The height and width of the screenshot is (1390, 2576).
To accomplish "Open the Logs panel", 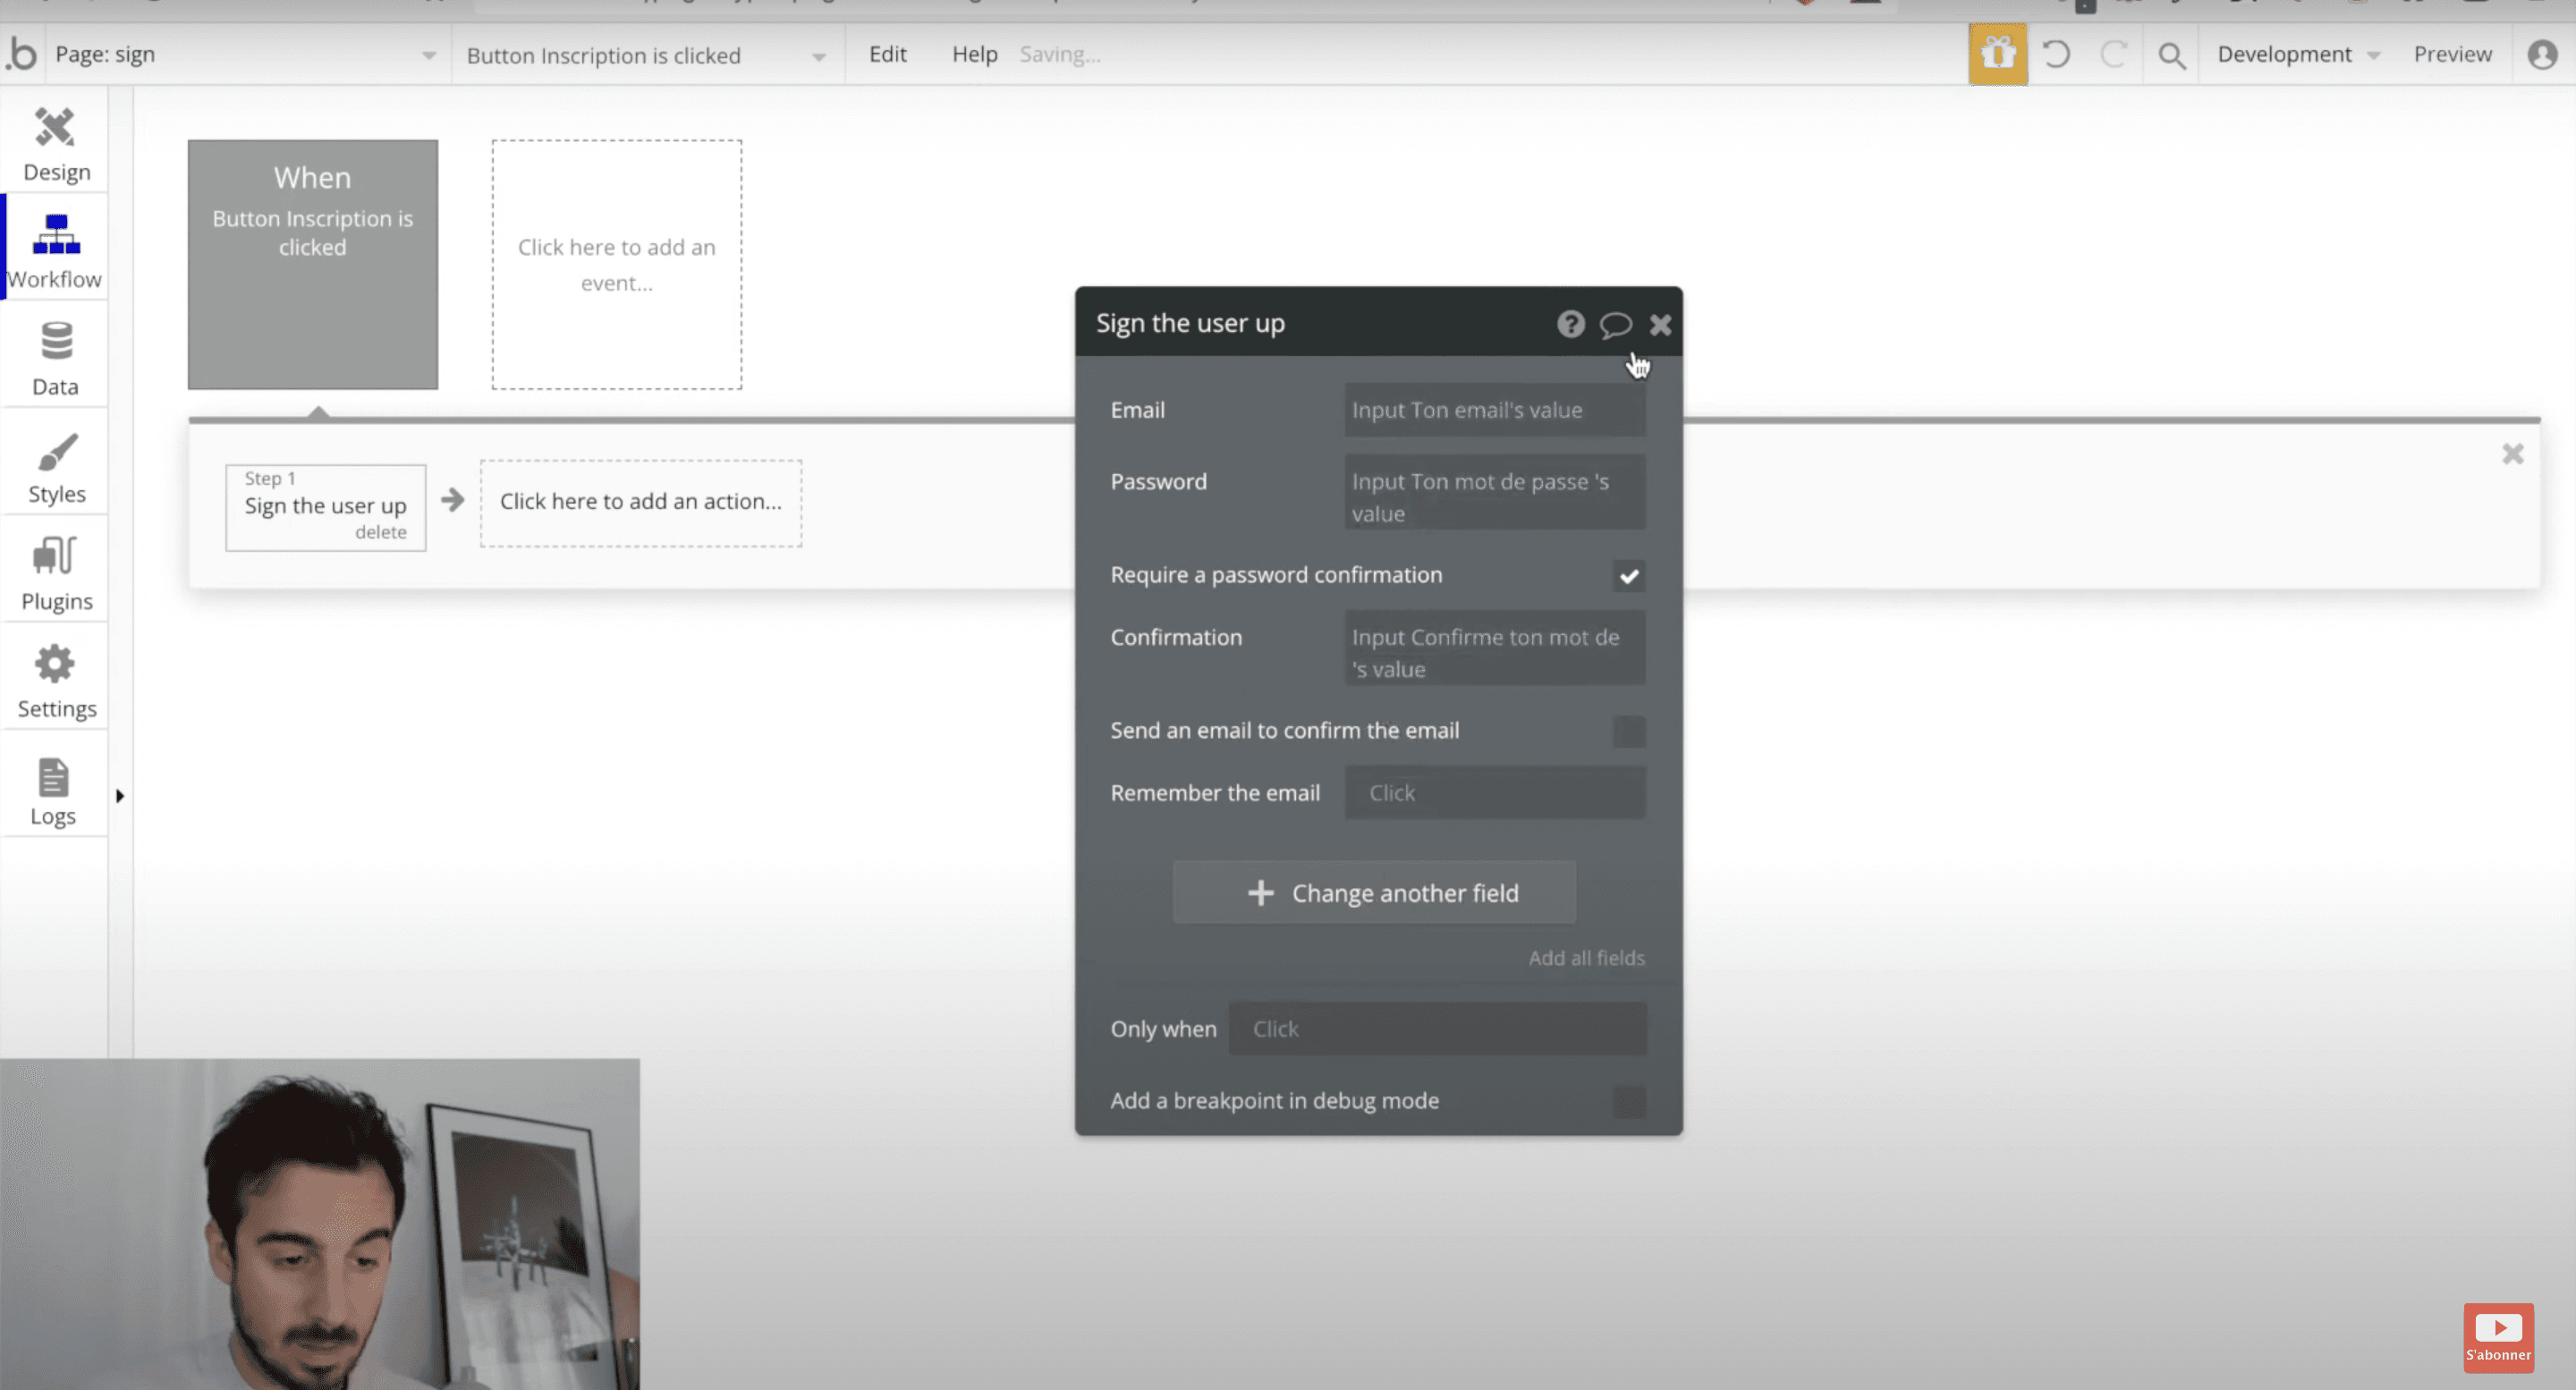I will pyautogui.click(x=55, y=787).
